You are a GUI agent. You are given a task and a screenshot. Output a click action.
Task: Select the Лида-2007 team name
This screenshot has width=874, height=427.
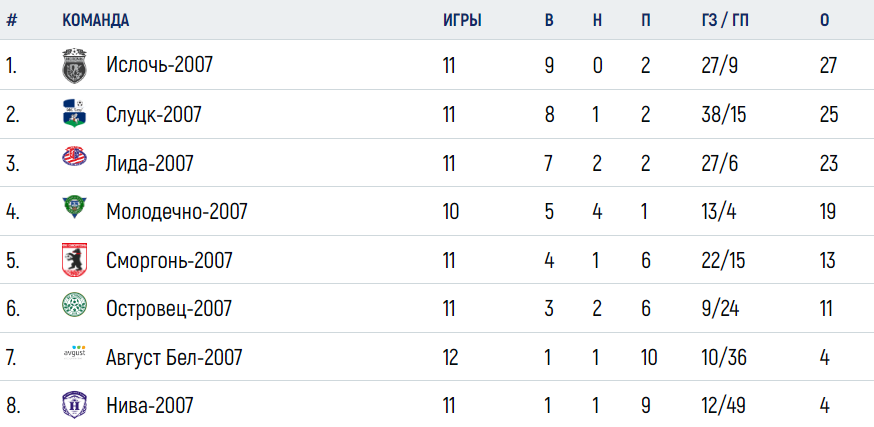click(x=150, y=163)
